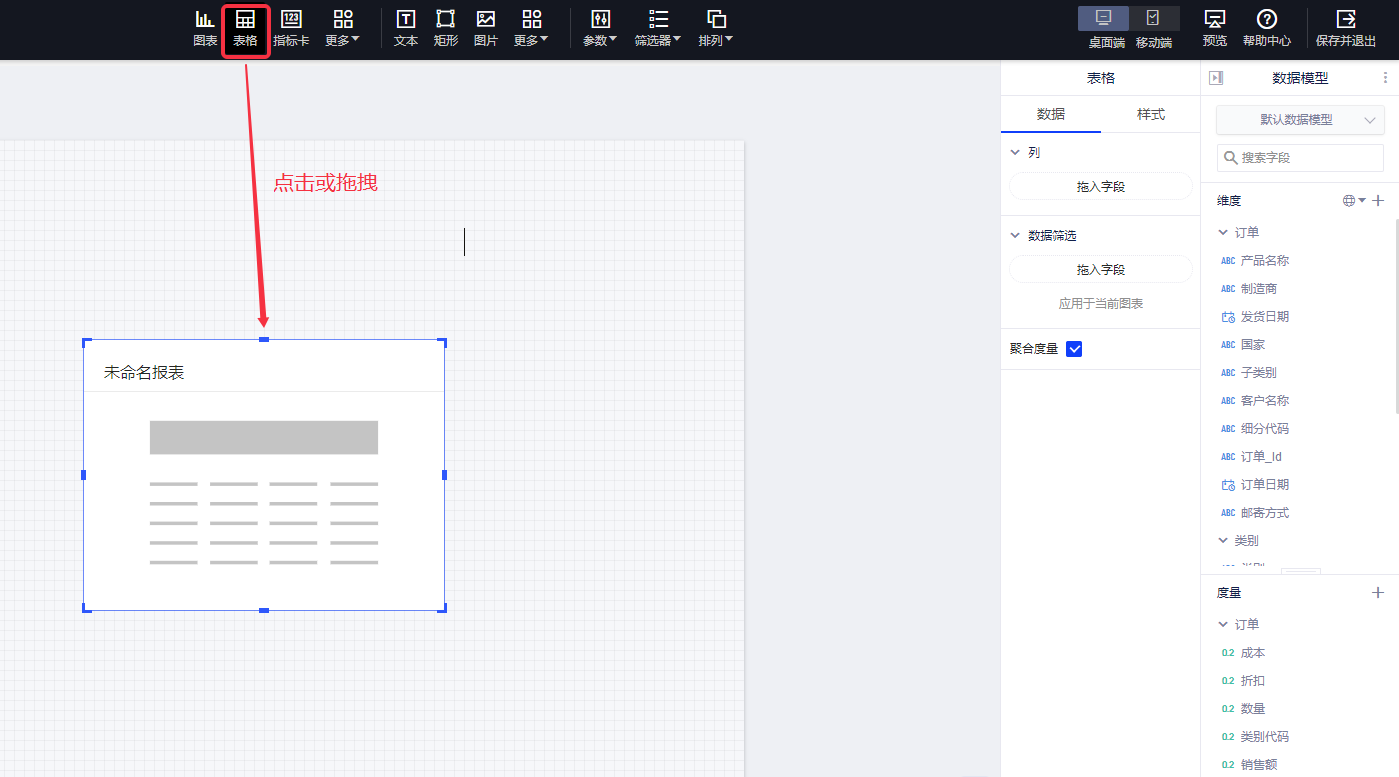Screen dimensions: 1399x777
Task: Click the 产品名称 dimension field
Action: coord(1264,260)
